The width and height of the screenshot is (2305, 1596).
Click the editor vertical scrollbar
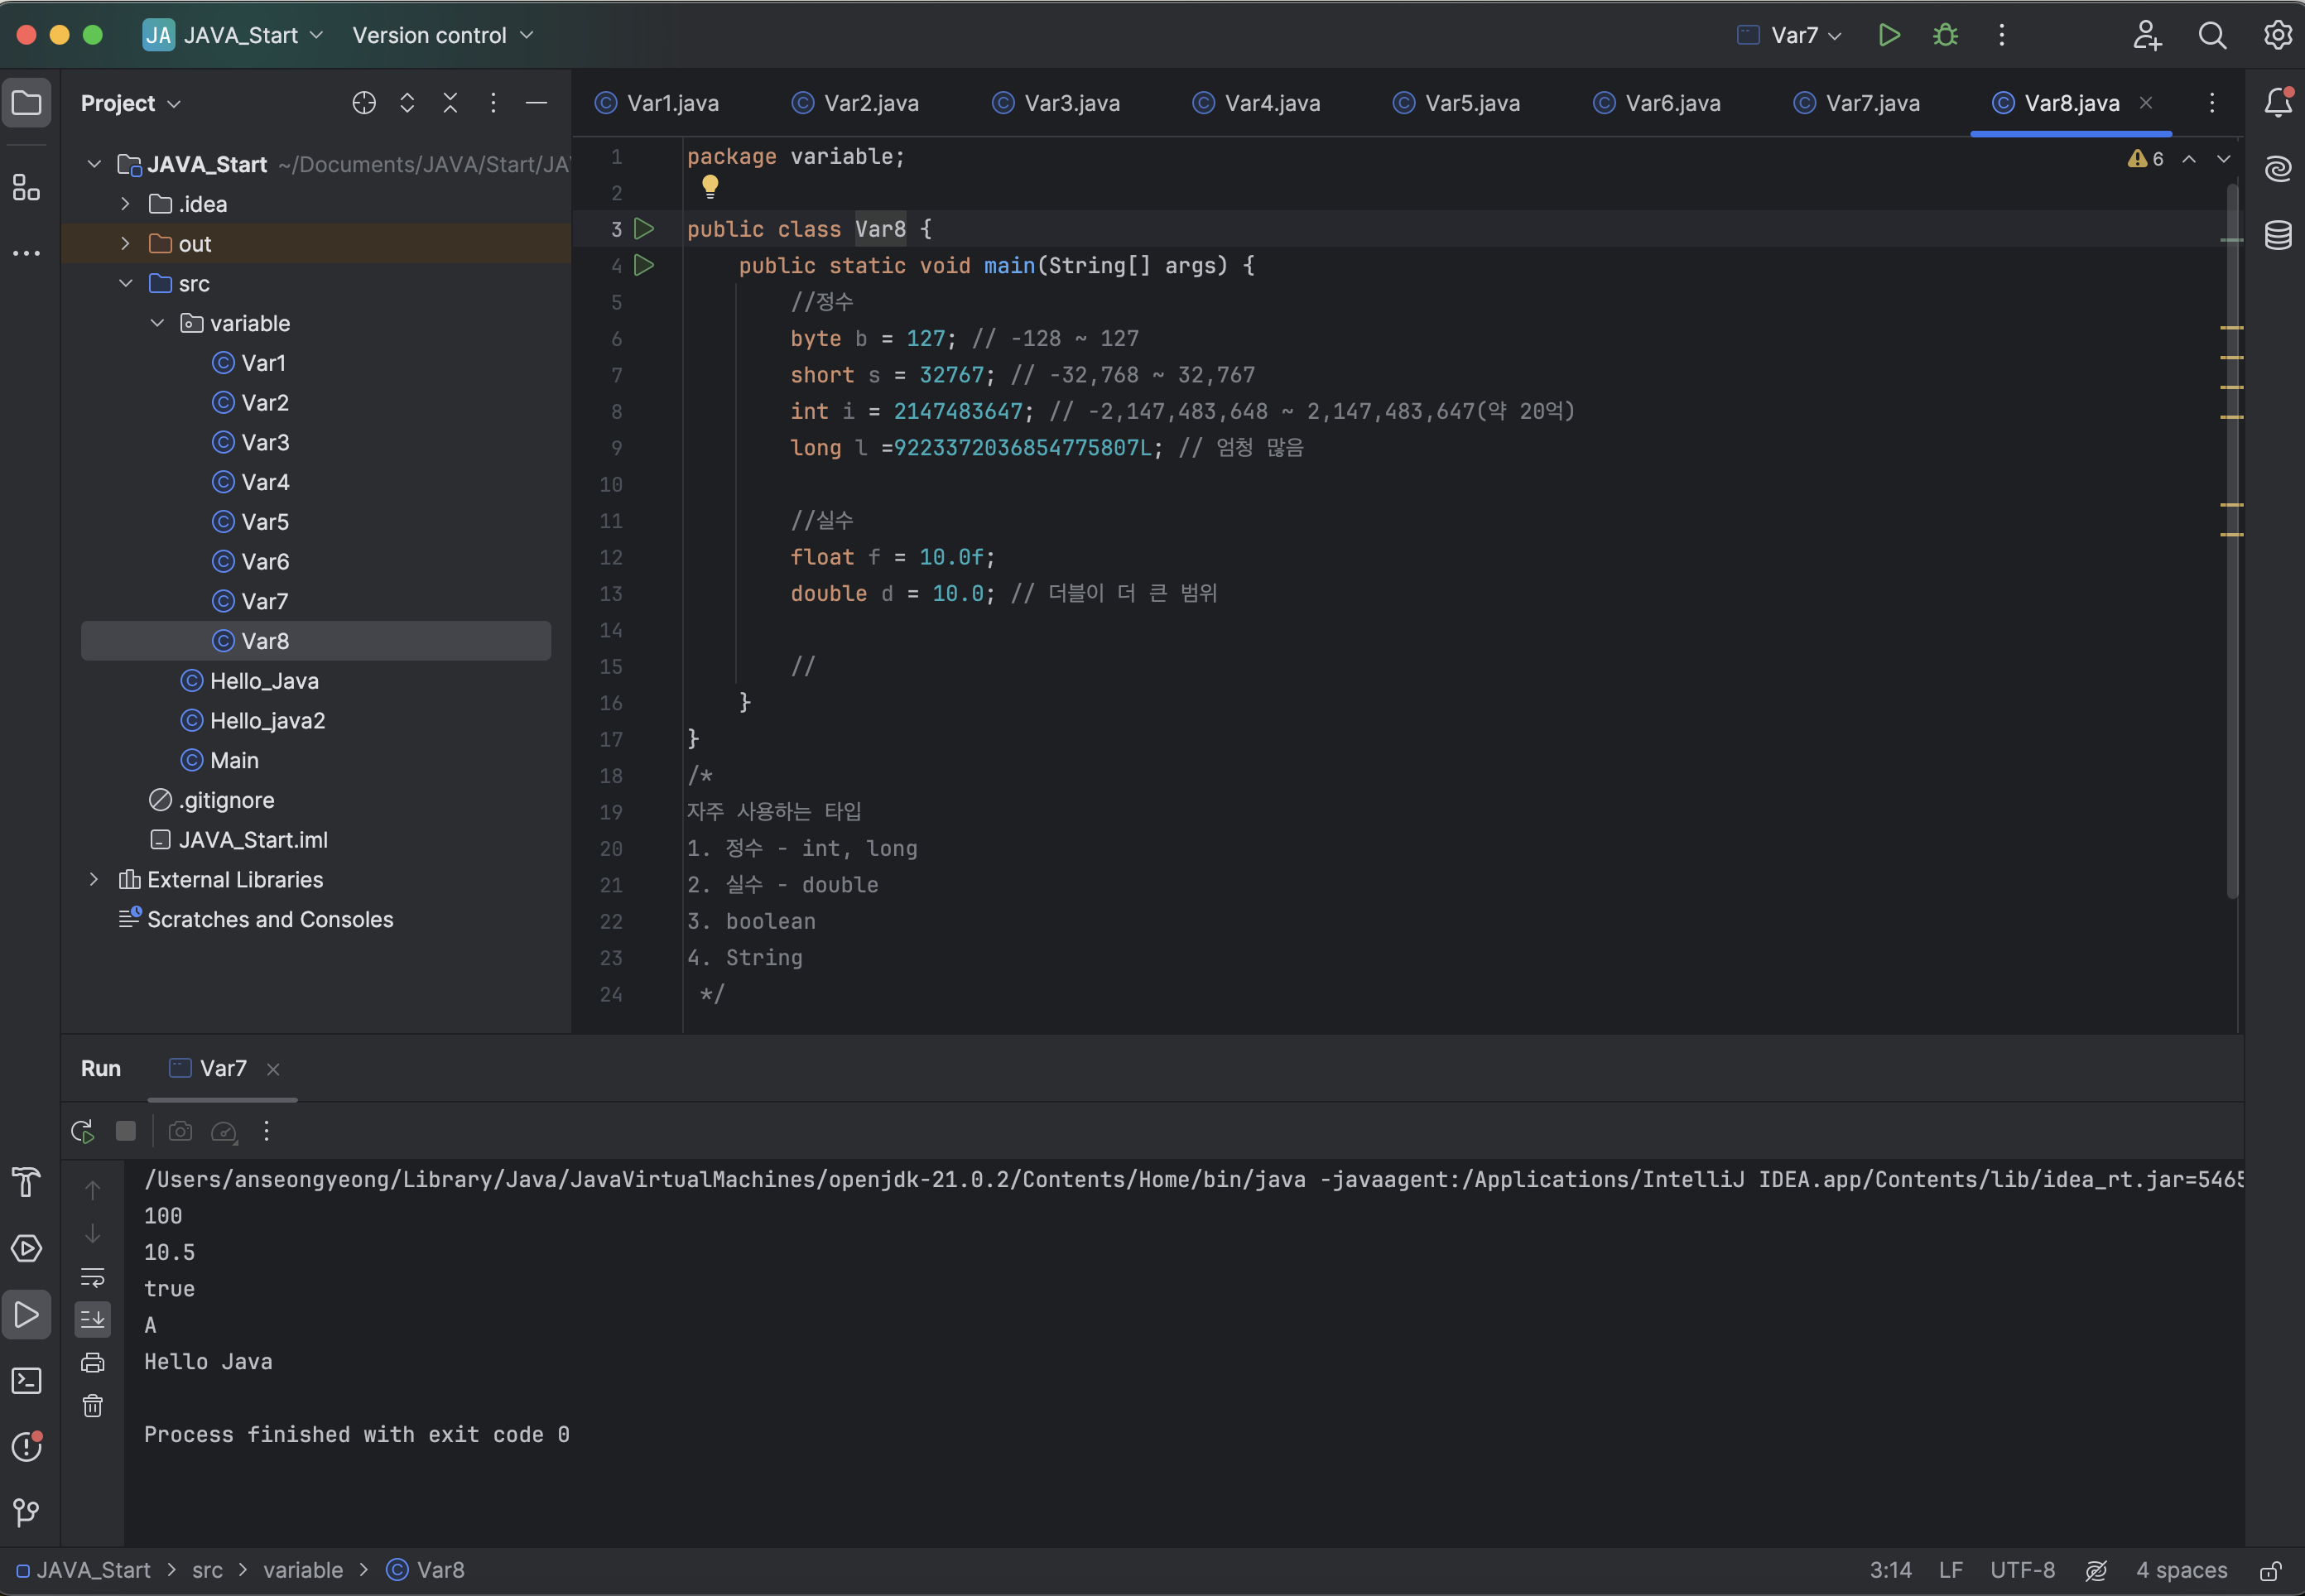[x=2232, y=540]
